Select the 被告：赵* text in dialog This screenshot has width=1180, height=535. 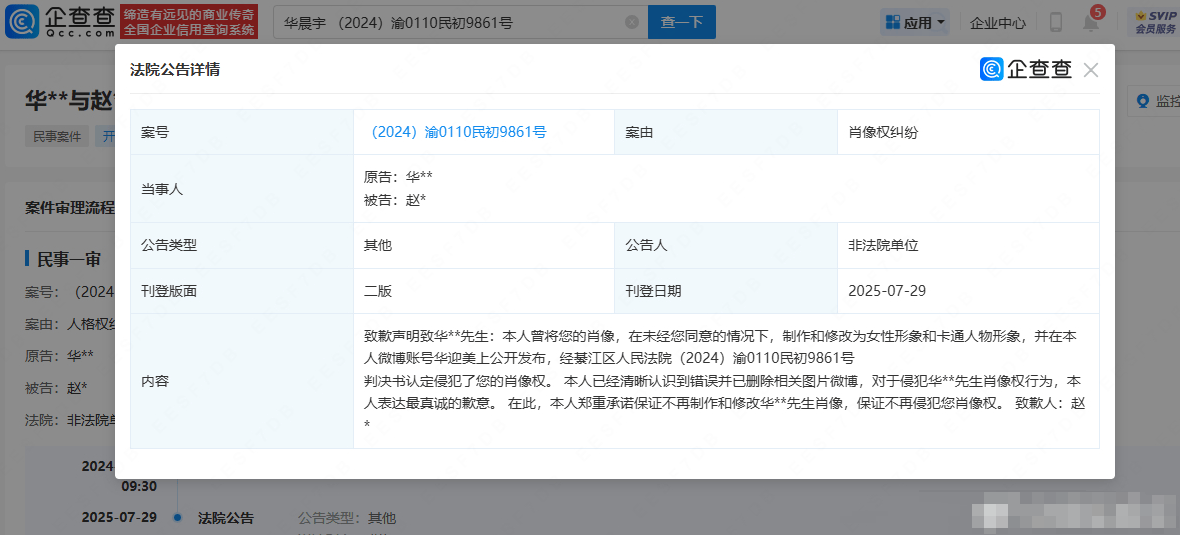395,199
